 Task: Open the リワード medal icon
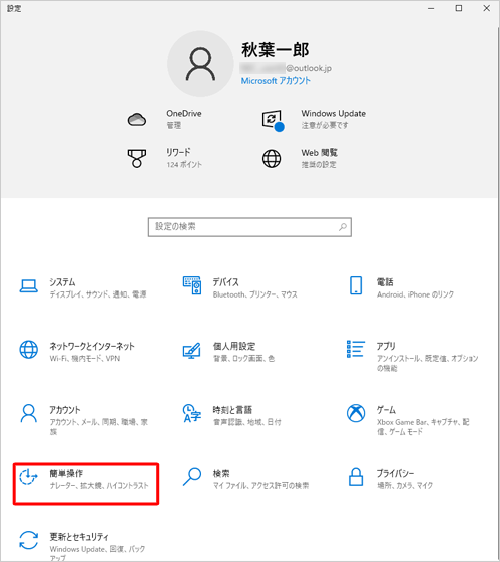[137, 158]
